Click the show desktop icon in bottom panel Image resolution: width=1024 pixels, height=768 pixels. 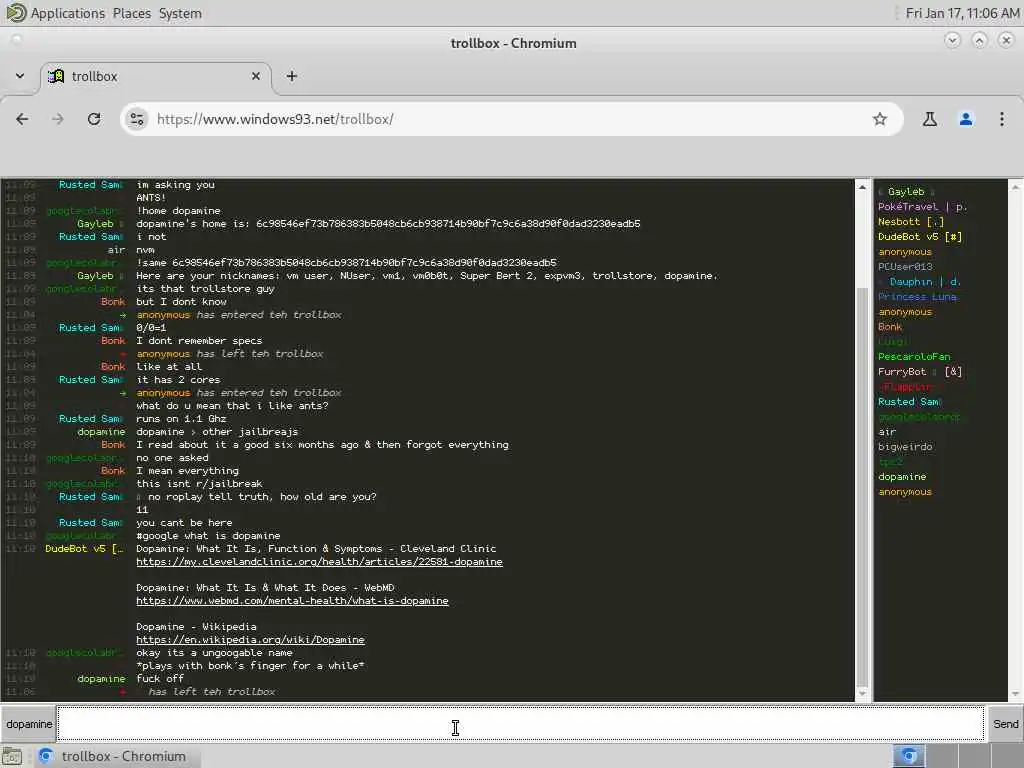[12, 757]
